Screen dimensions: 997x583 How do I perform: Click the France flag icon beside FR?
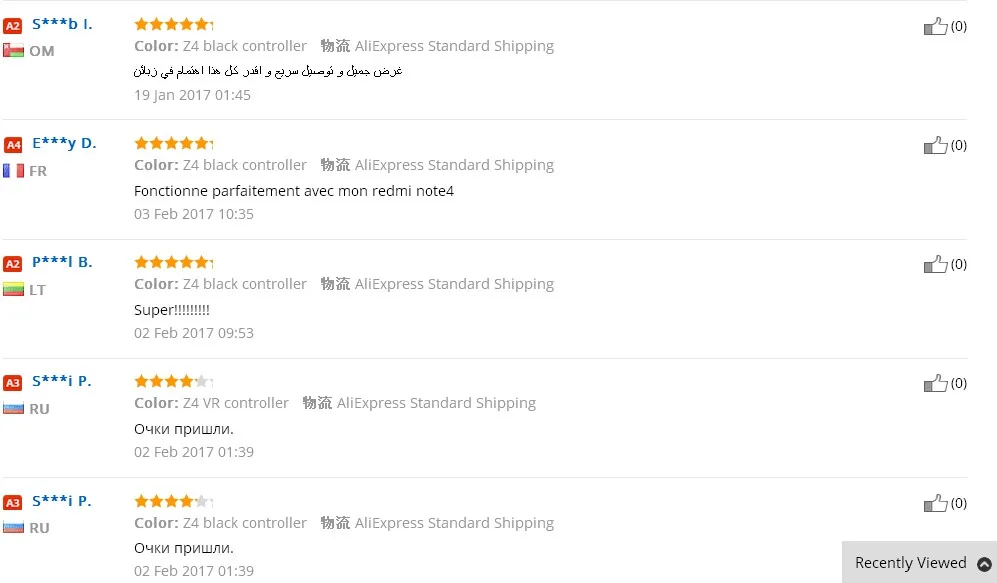click(13, 171)
